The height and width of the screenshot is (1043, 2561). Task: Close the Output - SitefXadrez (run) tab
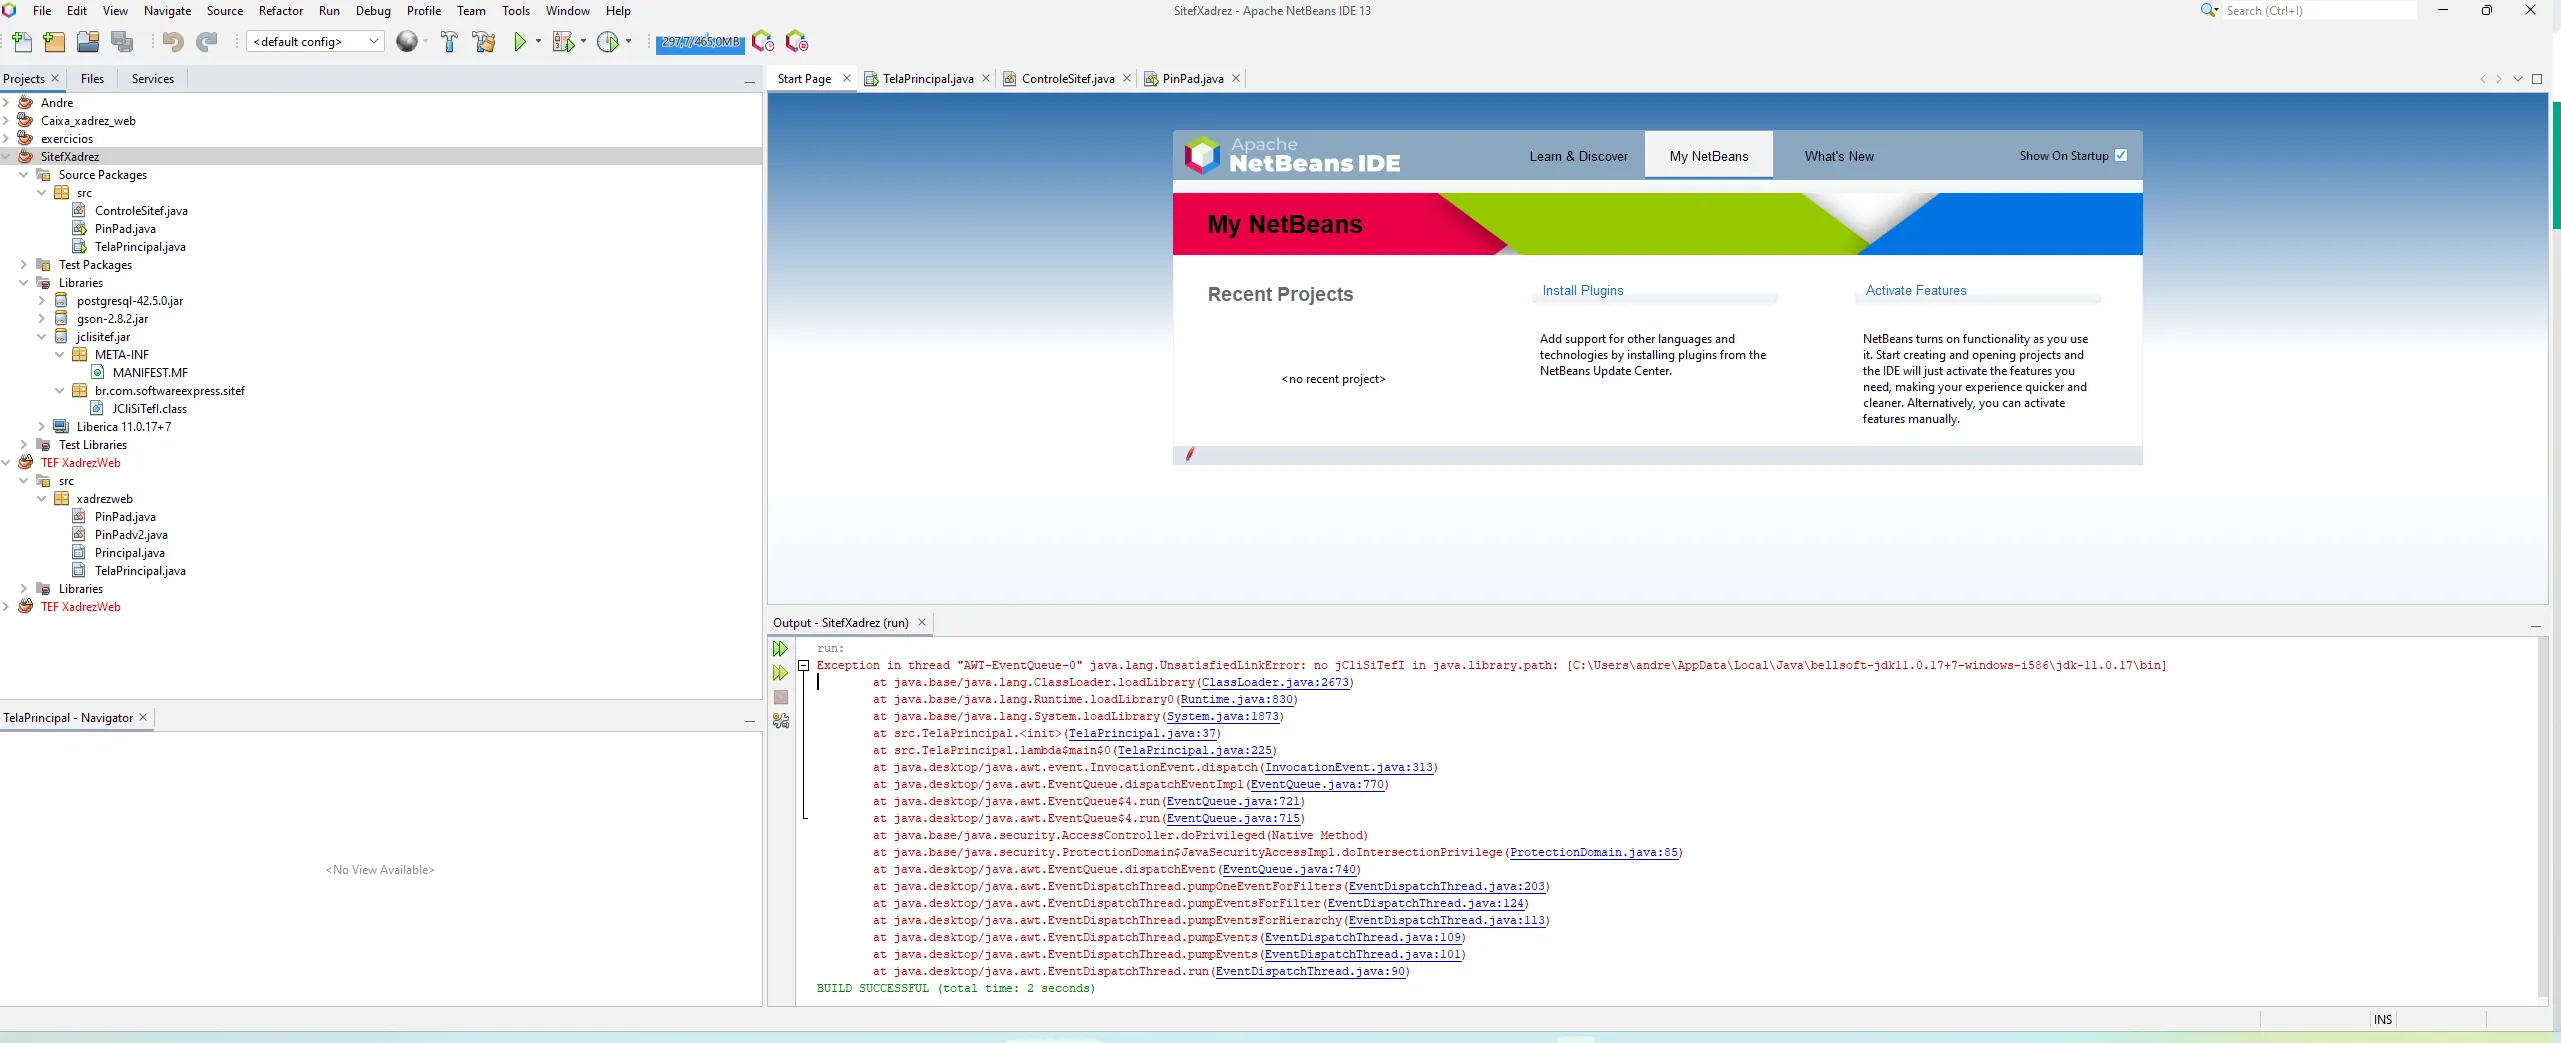[x=922, y=622]
